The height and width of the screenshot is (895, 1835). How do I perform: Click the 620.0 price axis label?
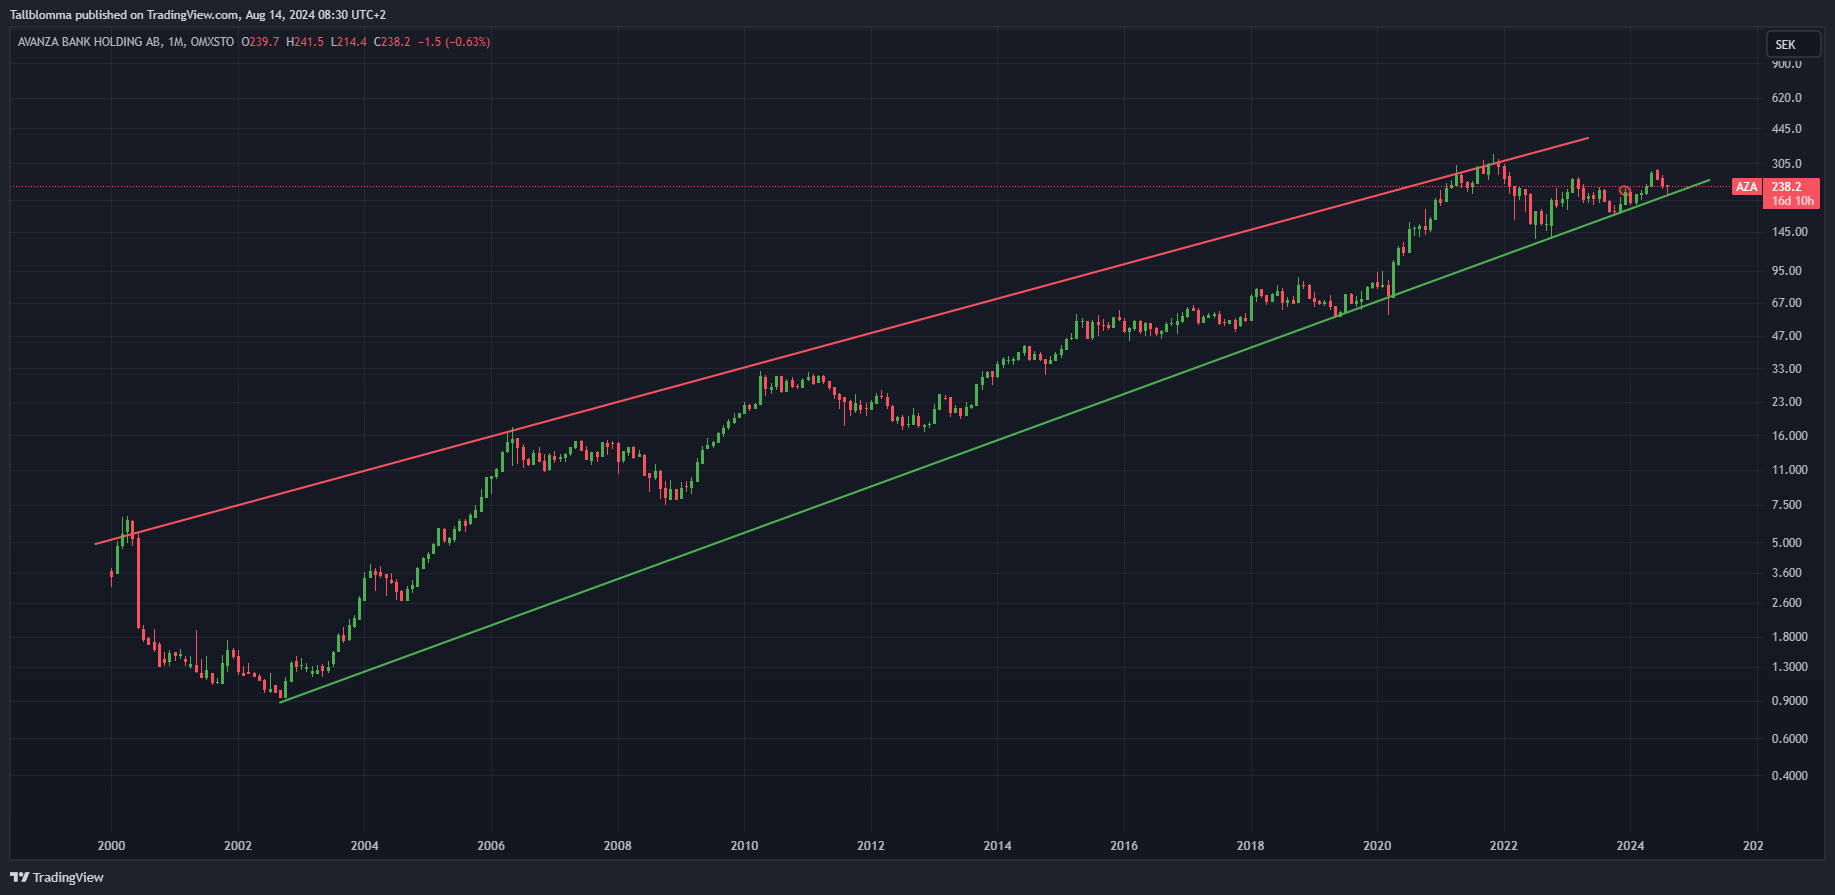[x=1786, y=98]
